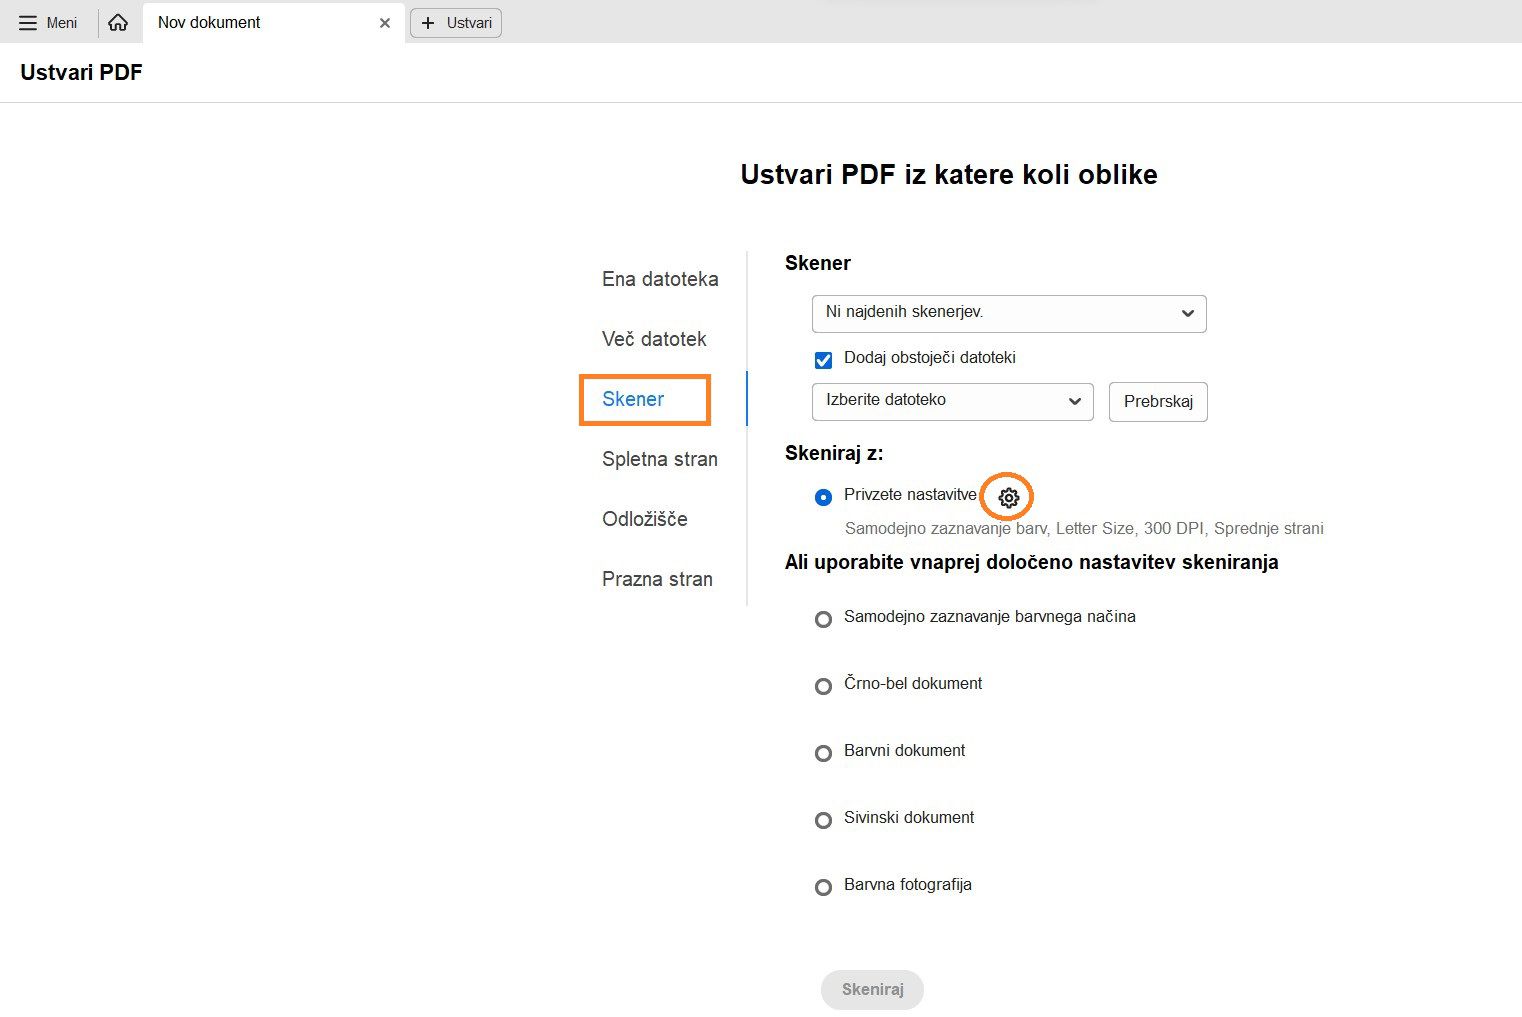The image size is (1522, 1017).
Task: Select Spletna stran in the sidebar
Action: coord(659,459)
